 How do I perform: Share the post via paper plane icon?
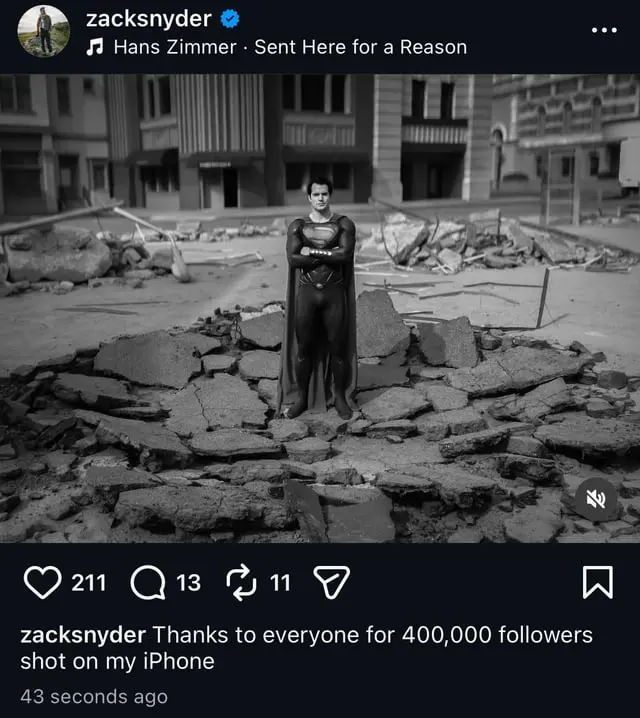(x=332, y=582)
